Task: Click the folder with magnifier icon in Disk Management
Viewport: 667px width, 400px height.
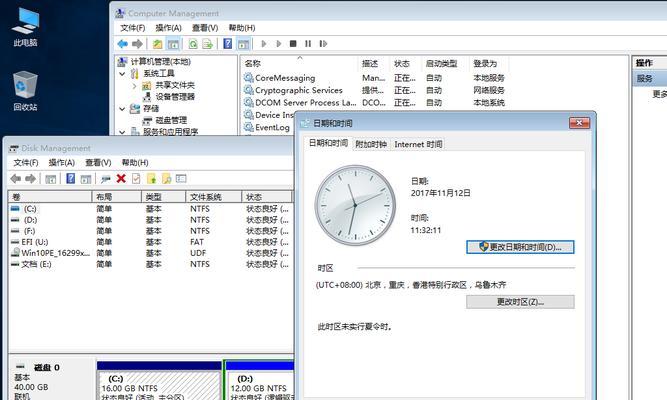Action: pyautogui.click(x=166, y=179)
